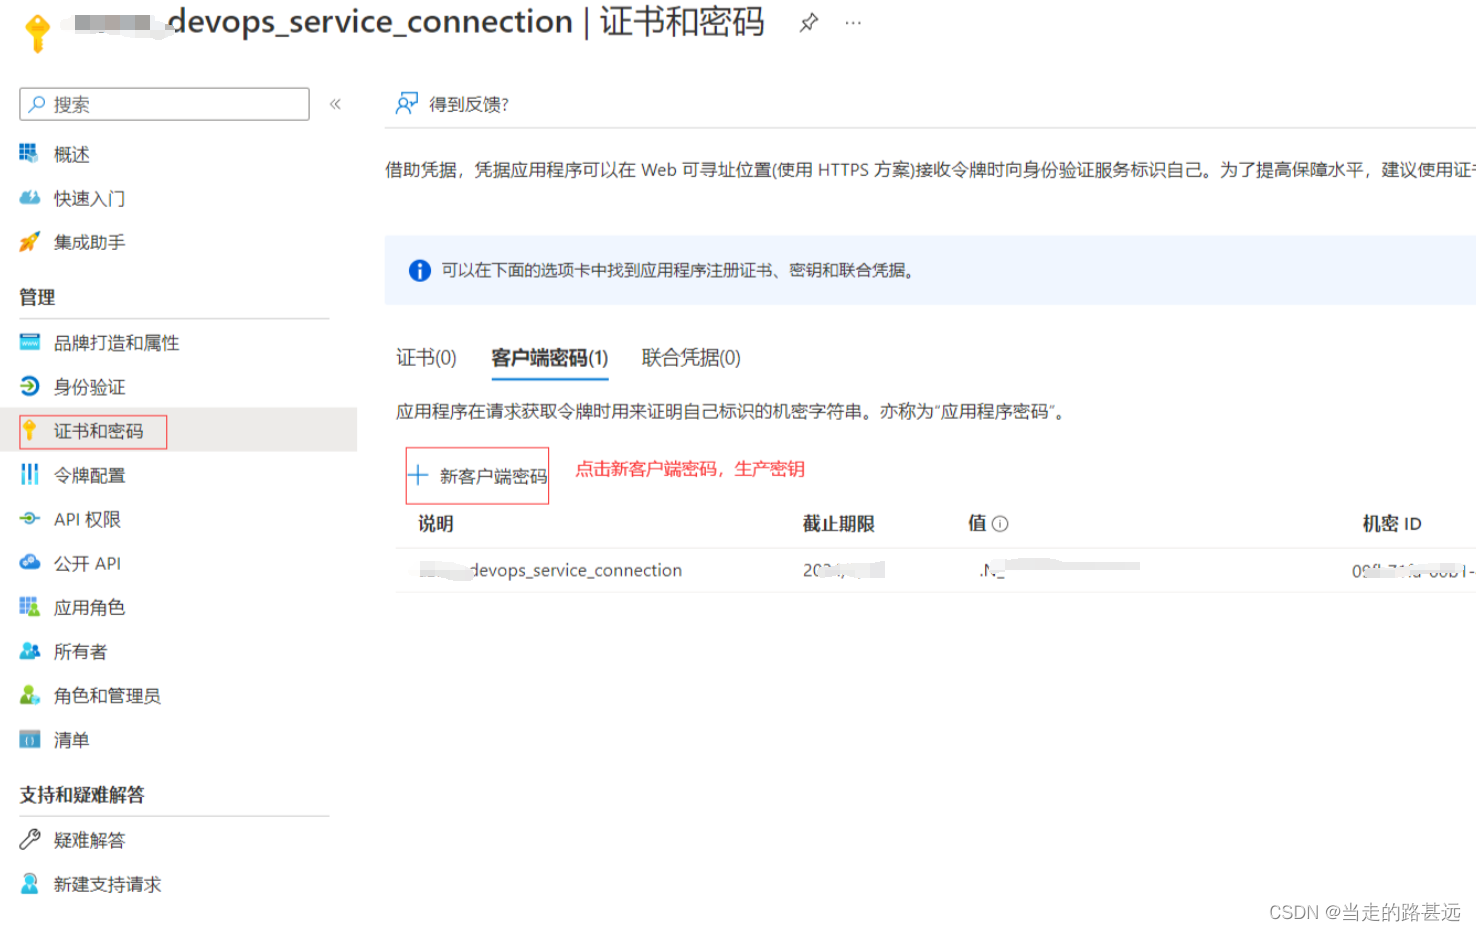Viewport: 1476px width, 931px height.
Task: Pin the 证书和密码 blade
Action: [x=809, y=22]
